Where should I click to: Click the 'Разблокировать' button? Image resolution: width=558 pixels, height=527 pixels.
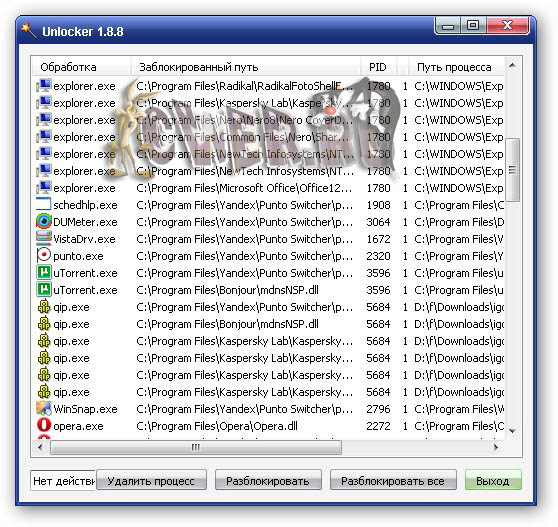coord(268,481)
